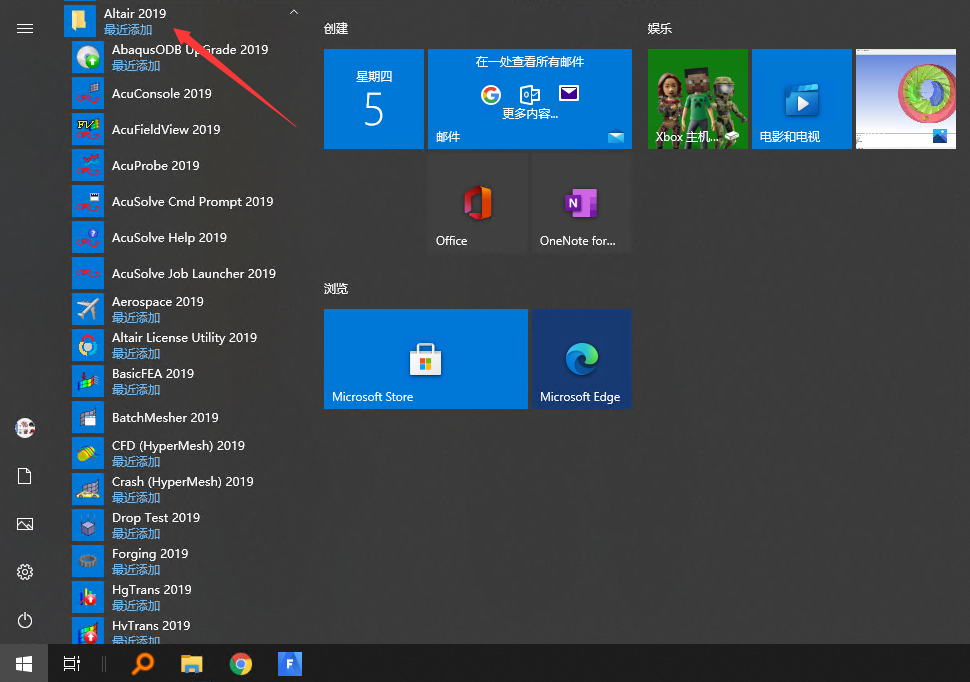Viewport: 970px width, 682px height.
Task: Expand the Start menu hamburger button
Action: (x=25, y=29)
